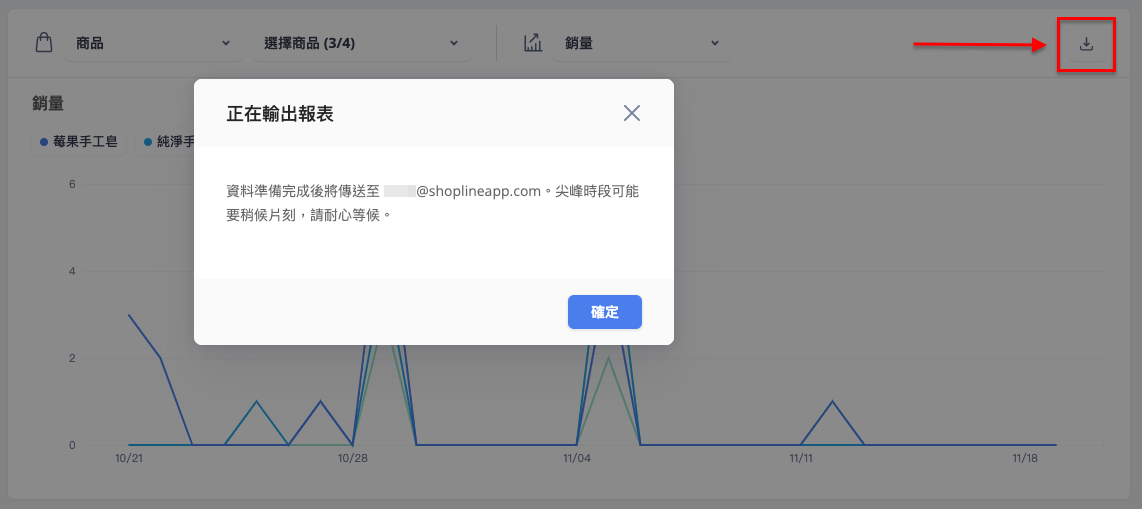Open the 銷量 metric dropdown
1142x509 pixels.
point(641,43)
